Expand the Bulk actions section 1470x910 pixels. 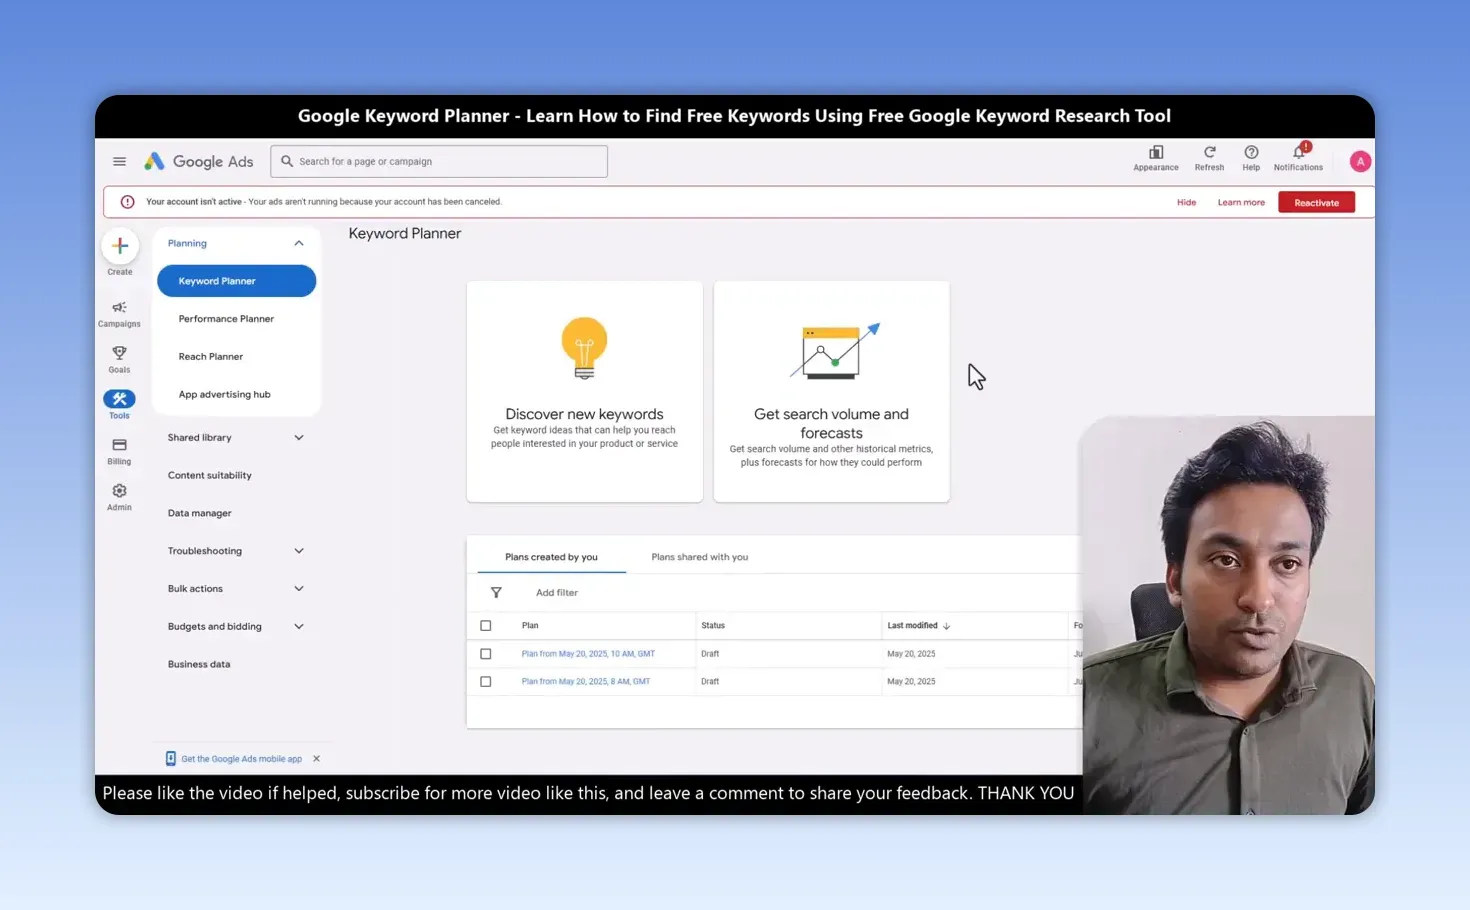(298, 589)
